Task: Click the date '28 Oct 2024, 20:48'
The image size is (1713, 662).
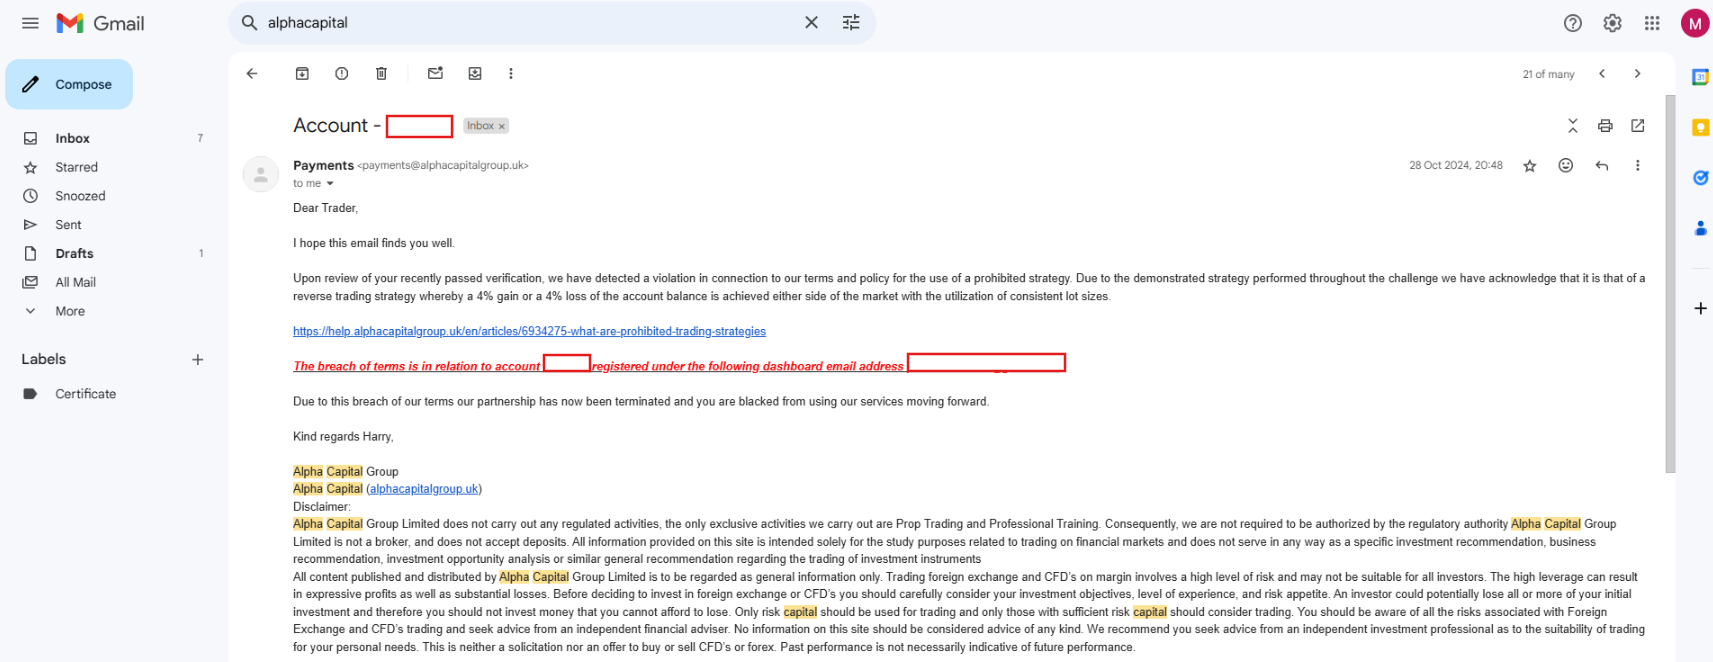Action: [x=1456, y=165]
